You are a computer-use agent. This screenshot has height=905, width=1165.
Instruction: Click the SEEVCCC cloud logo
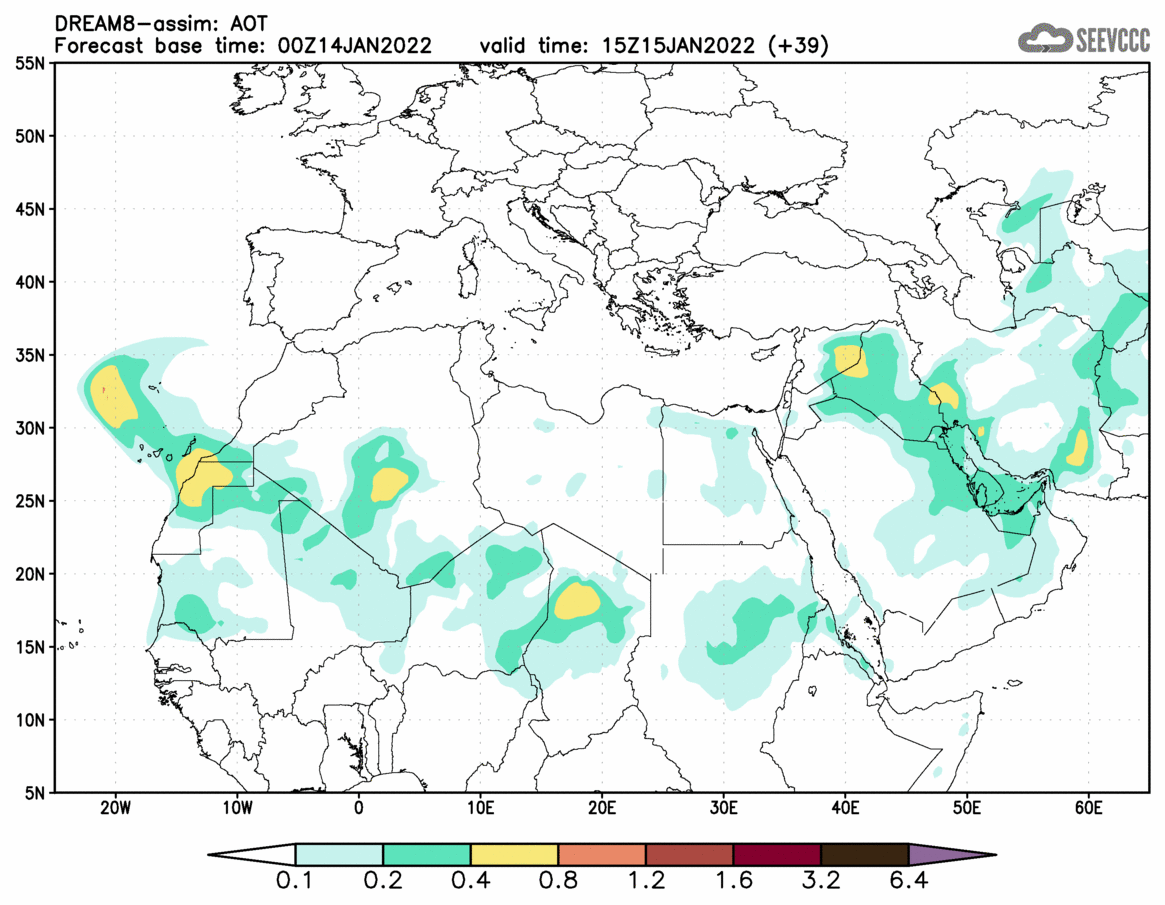(1083, 39)
